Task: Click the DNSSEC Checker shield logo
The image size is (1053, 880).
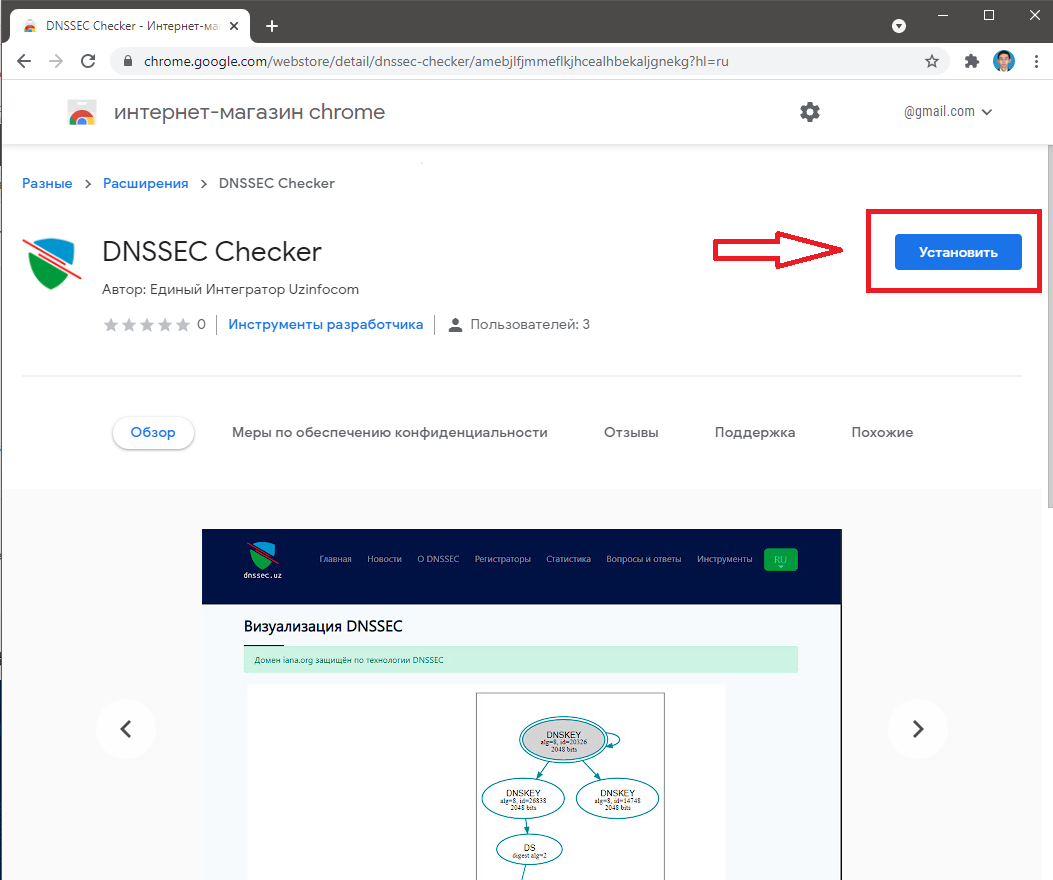Action: [x=52, y=263]
